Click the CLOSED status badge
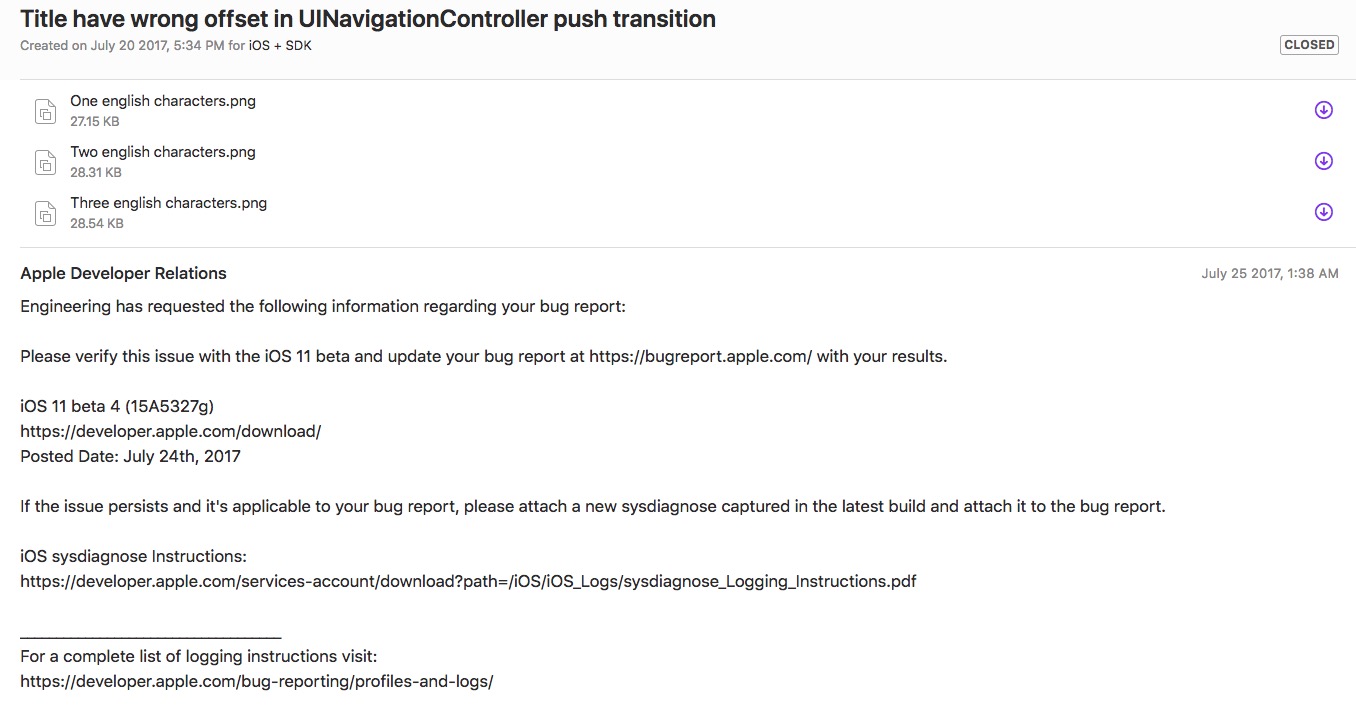The width and height of the screenshot is (1356, 709). tap(1309, 45)
